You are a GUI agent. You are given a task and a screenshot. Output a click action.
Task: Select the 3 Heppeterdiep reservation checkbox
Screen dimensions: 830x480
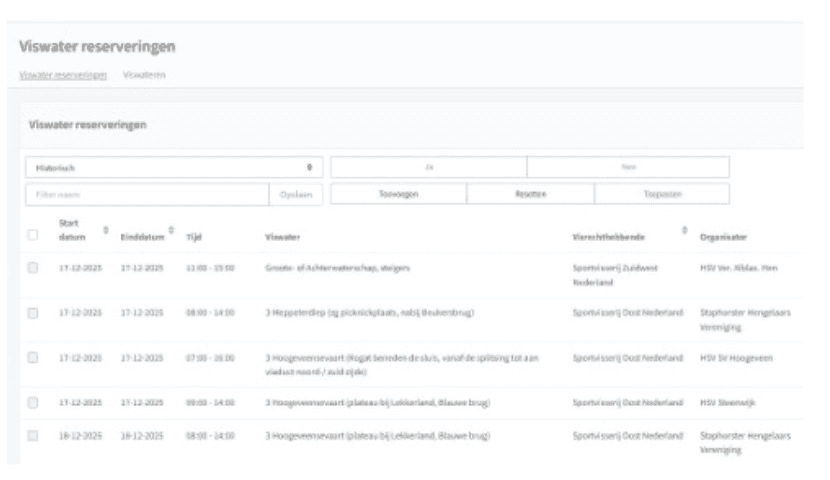pos(33,313)
